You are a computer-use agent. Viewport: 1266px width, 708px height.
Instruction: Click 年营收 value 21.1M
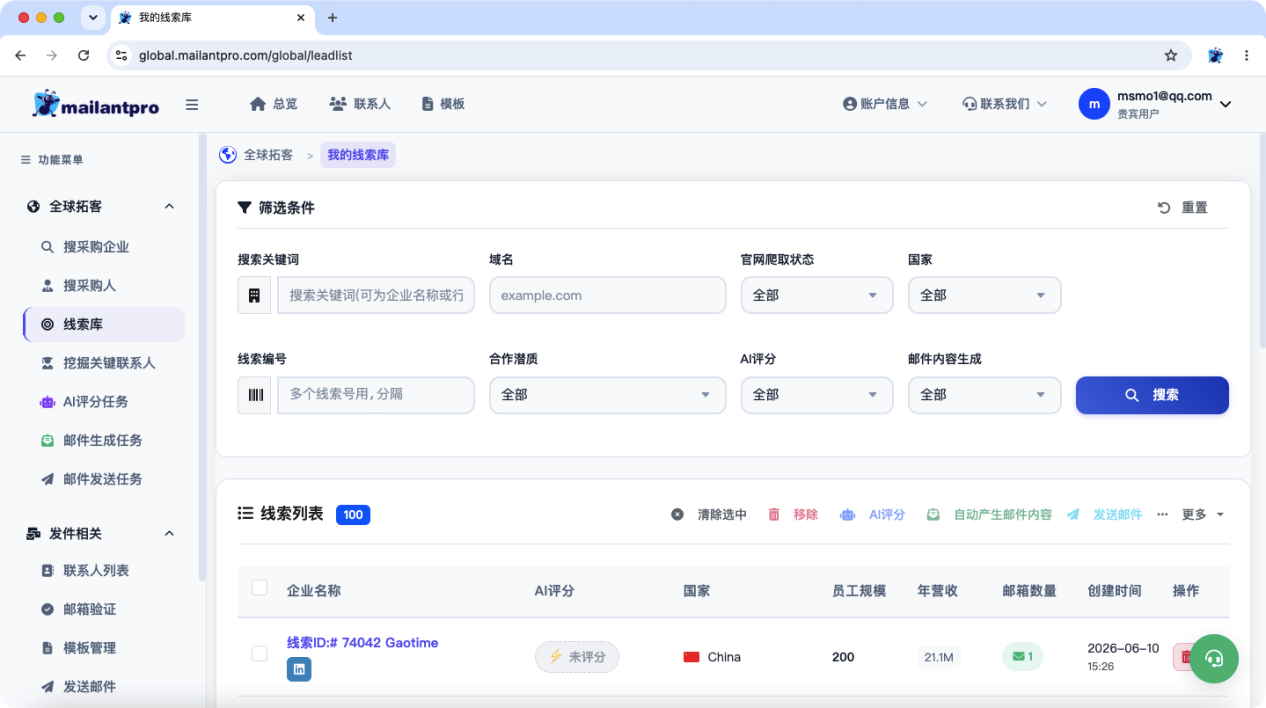[939, 657]
